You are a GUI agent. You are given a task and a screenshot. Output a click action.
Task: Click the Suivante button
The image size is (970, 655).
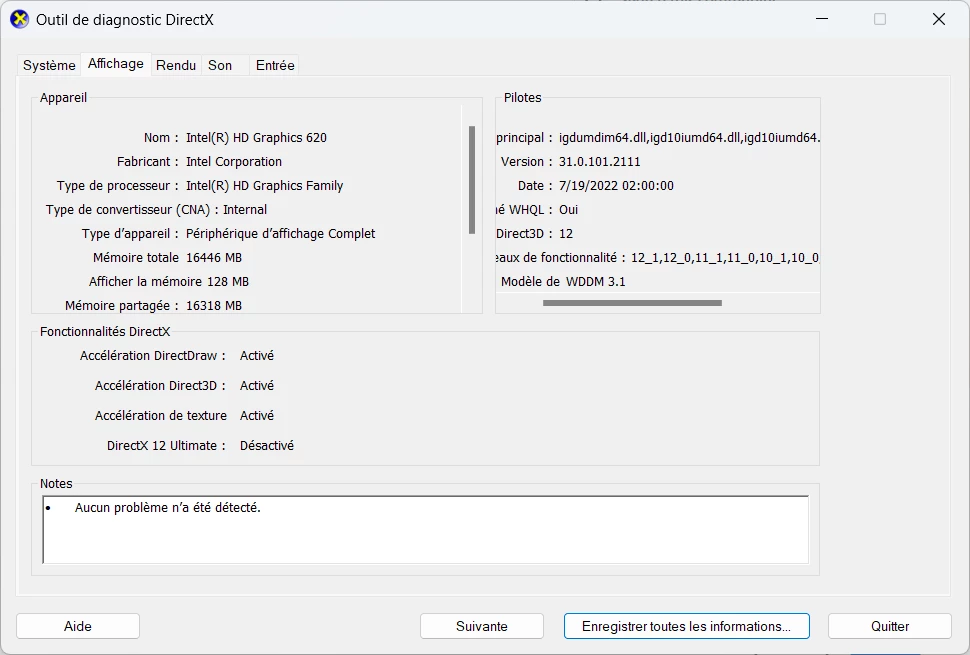[482, 626]
